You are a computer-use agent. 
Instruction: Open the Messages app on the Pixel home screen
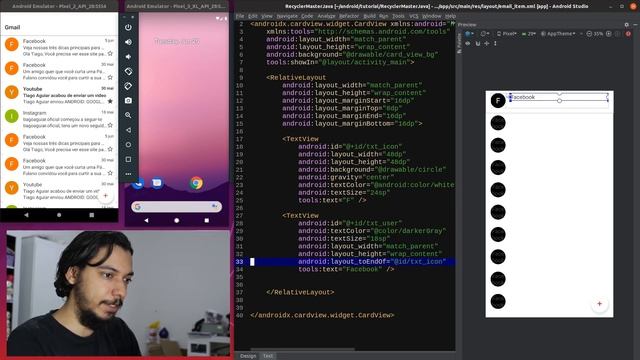[x=157, y=183]
